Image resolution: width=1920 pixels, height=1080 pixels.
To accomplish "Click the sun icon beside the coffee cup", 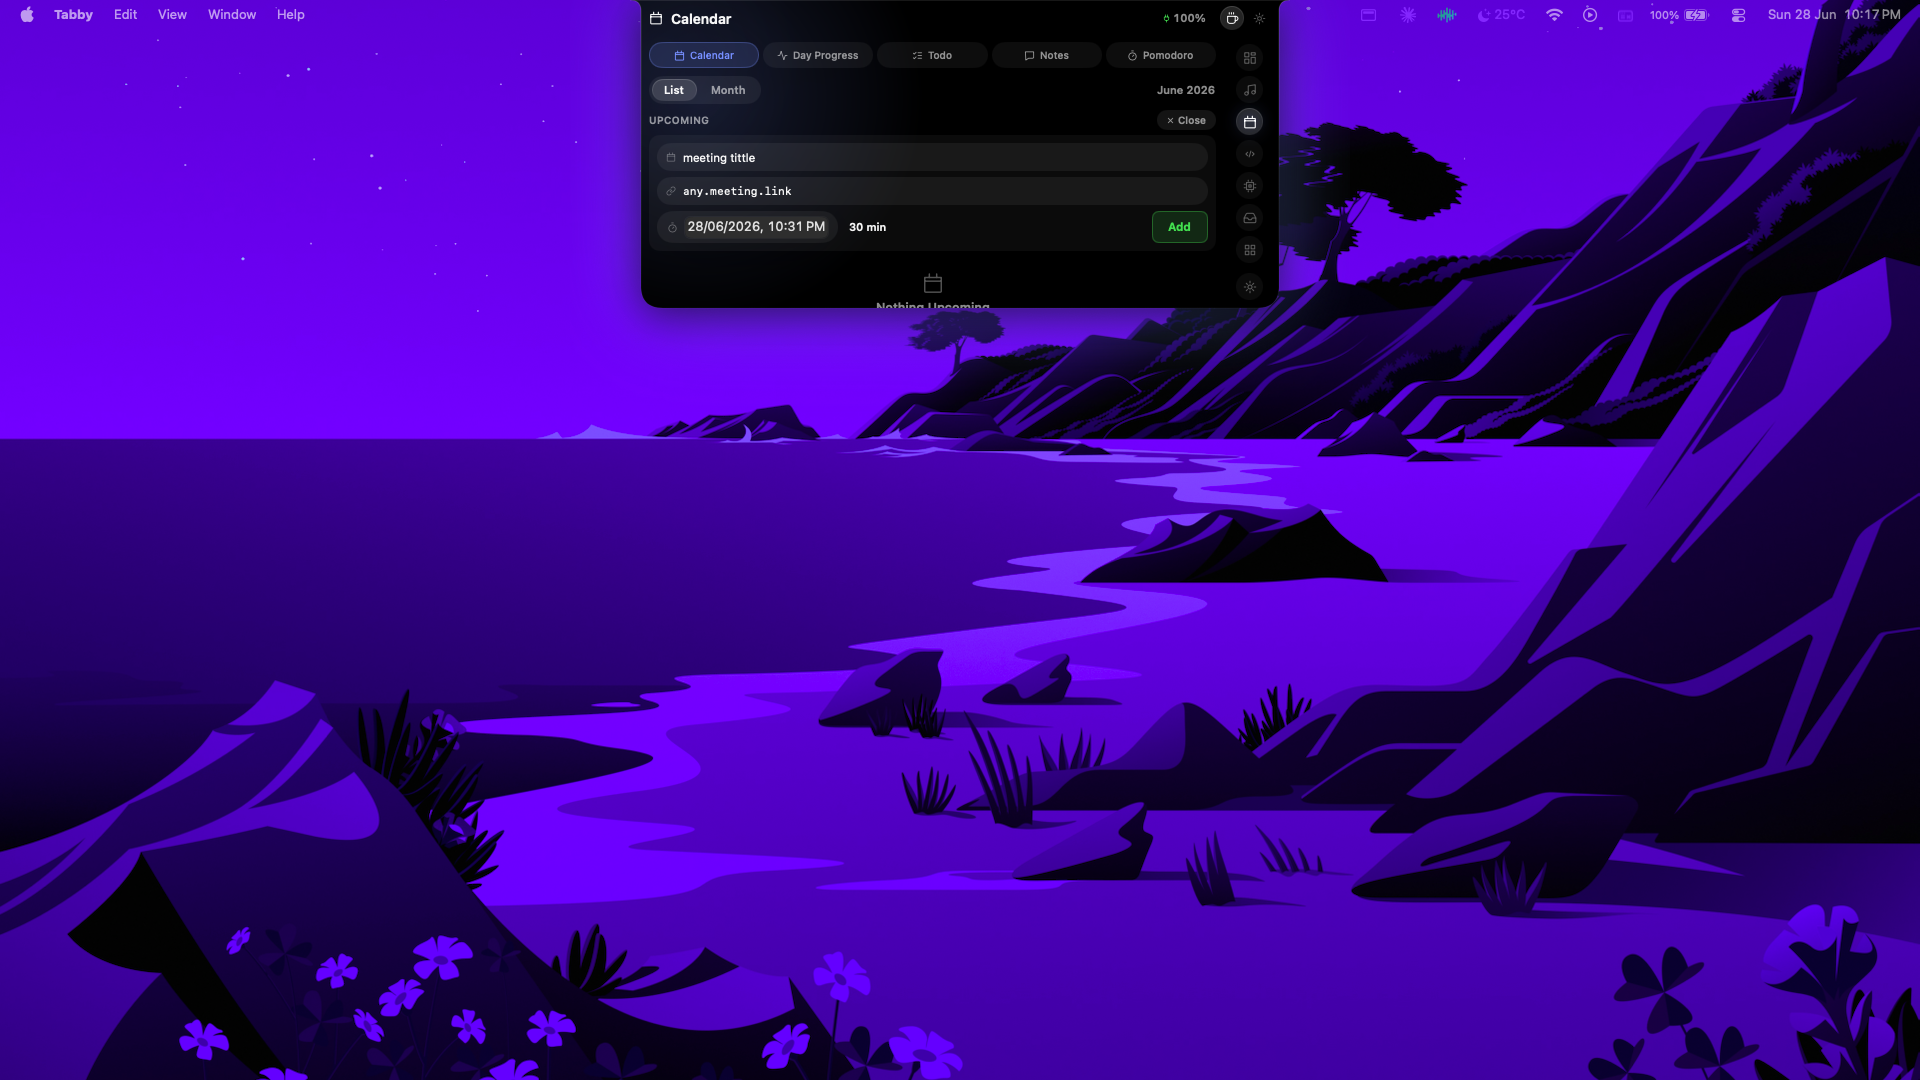I will (1259, 18).
